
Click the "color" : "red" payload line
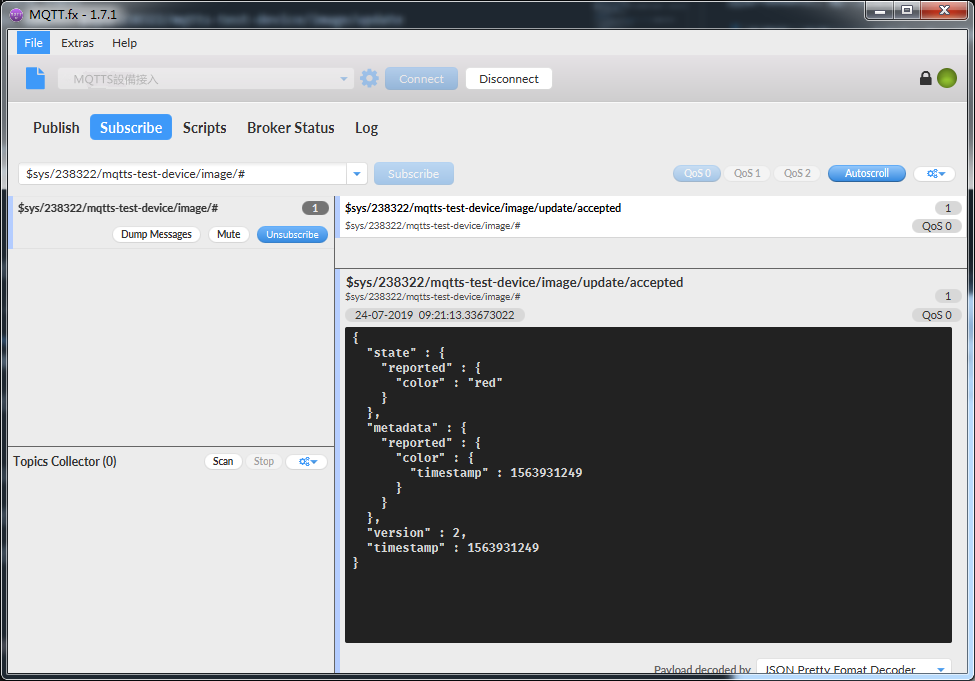(449, 383)
